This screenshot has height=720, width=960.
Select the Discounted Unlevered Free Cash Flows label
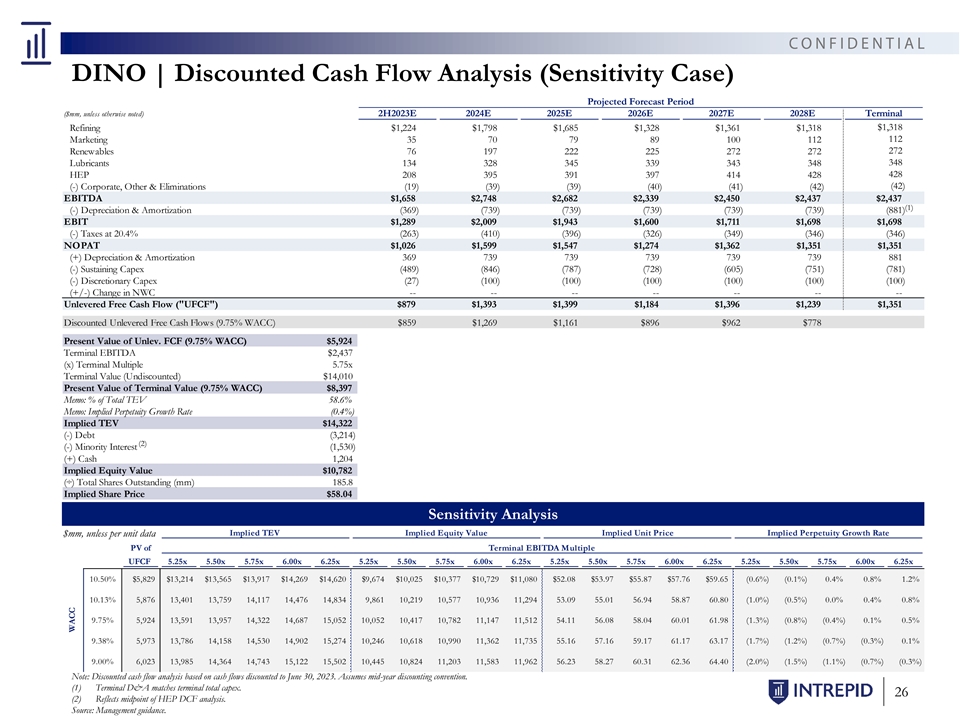[170, 323]
